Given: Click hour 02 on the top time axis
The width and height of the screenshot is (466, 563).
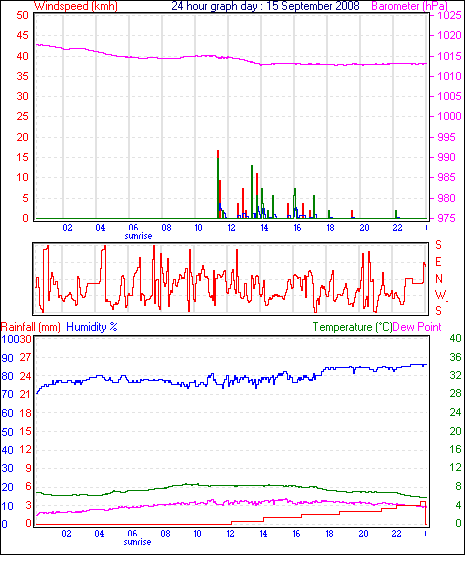Looking at the screenshot, I should 67,228.
